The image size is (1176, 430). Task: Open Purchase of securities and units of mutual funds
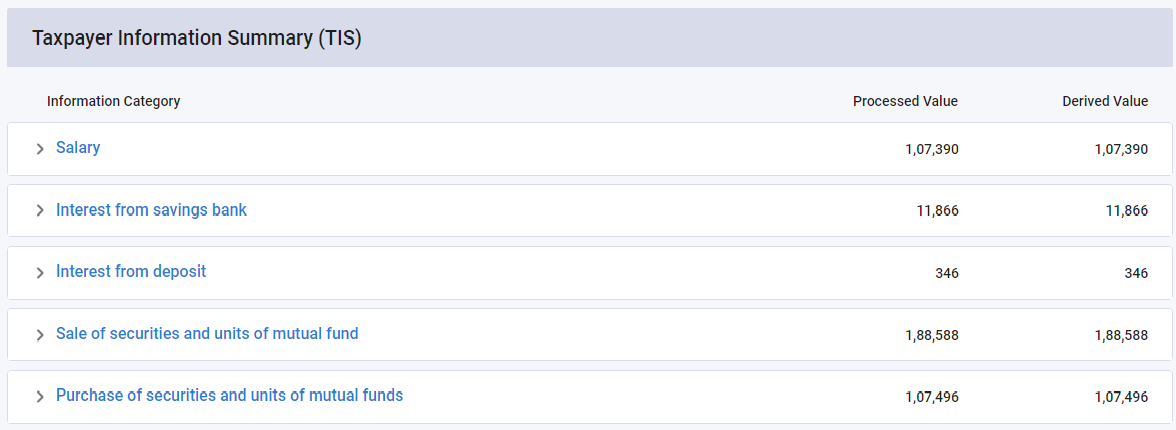pos(229,396)
